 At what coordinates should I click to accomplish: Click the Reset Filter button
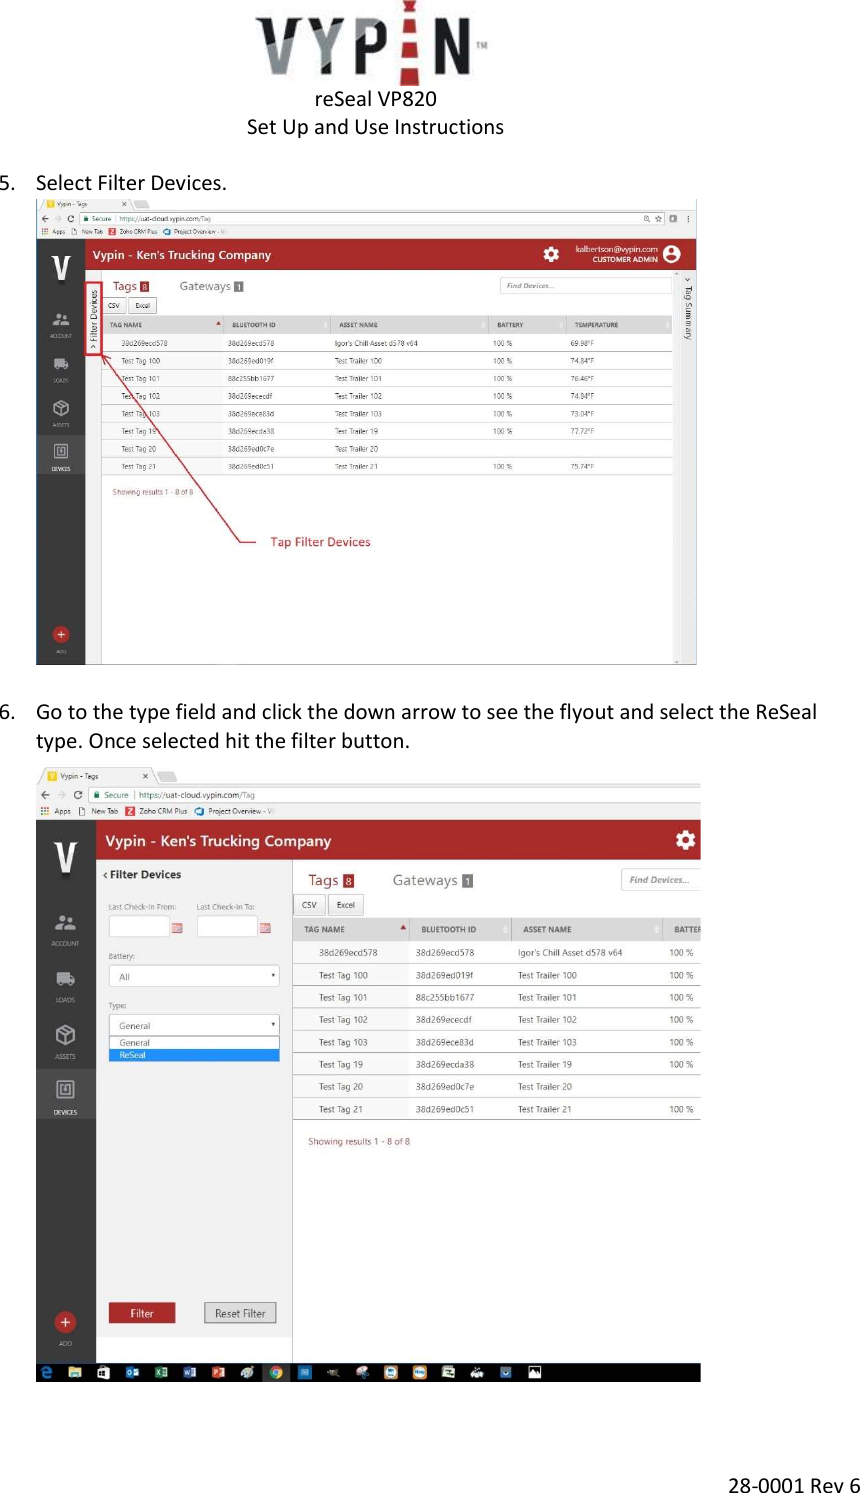(240, 1313)
